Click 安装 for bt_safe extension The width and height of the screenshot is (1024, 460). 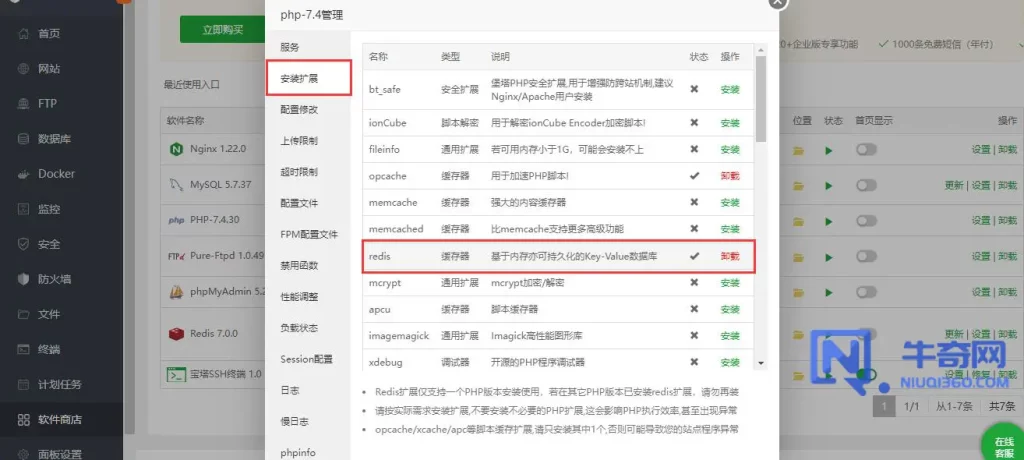coord(729,90)
